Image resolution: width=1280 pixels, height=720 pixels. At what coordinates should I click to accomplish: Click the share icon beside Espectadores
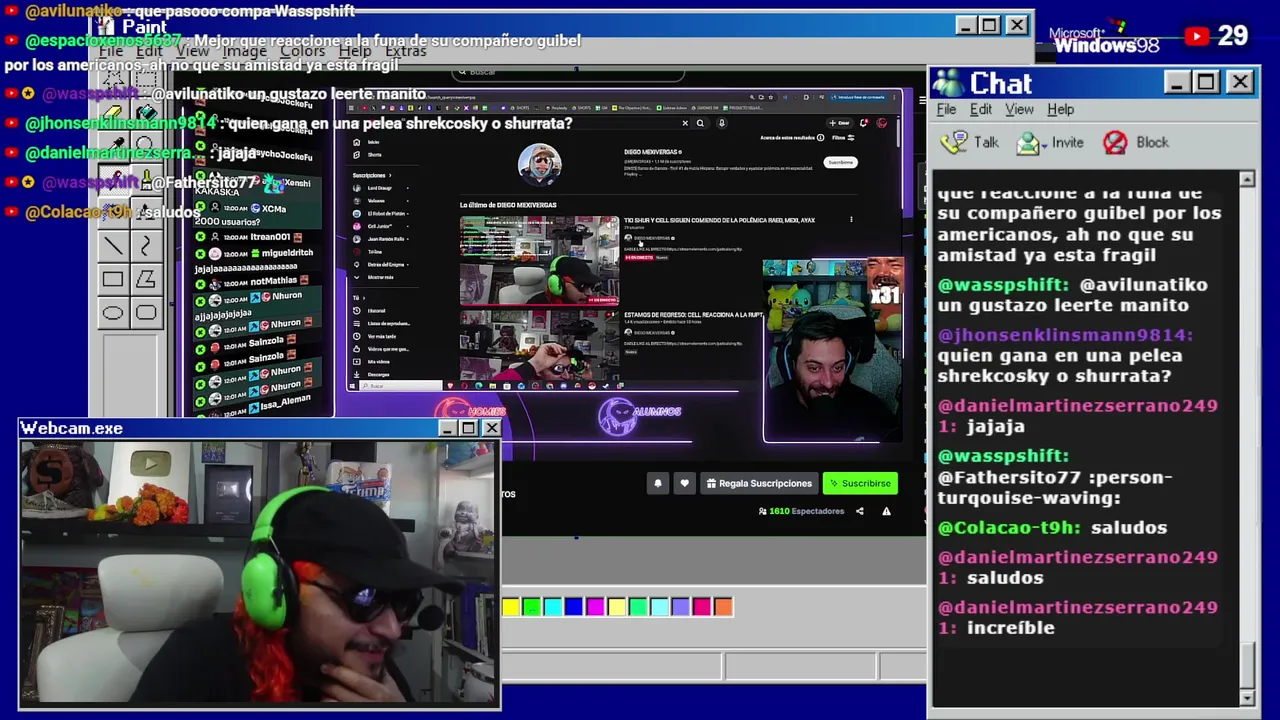[859, 511]
